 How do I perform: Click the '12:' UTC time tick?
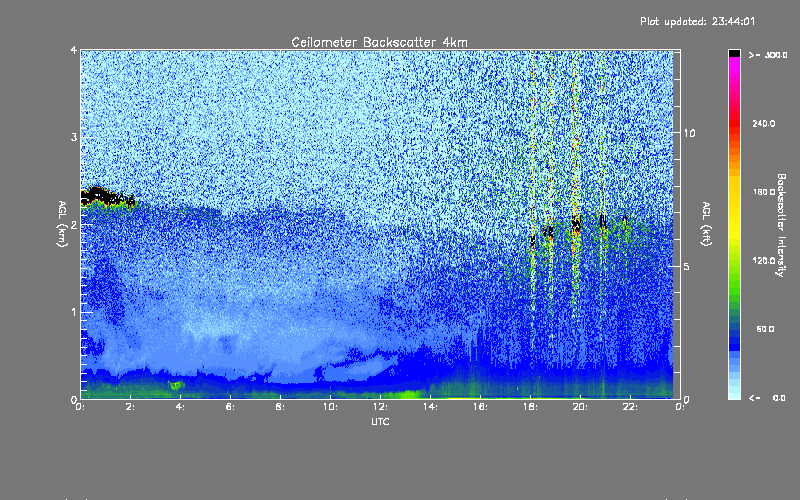(x=380, y=407)
